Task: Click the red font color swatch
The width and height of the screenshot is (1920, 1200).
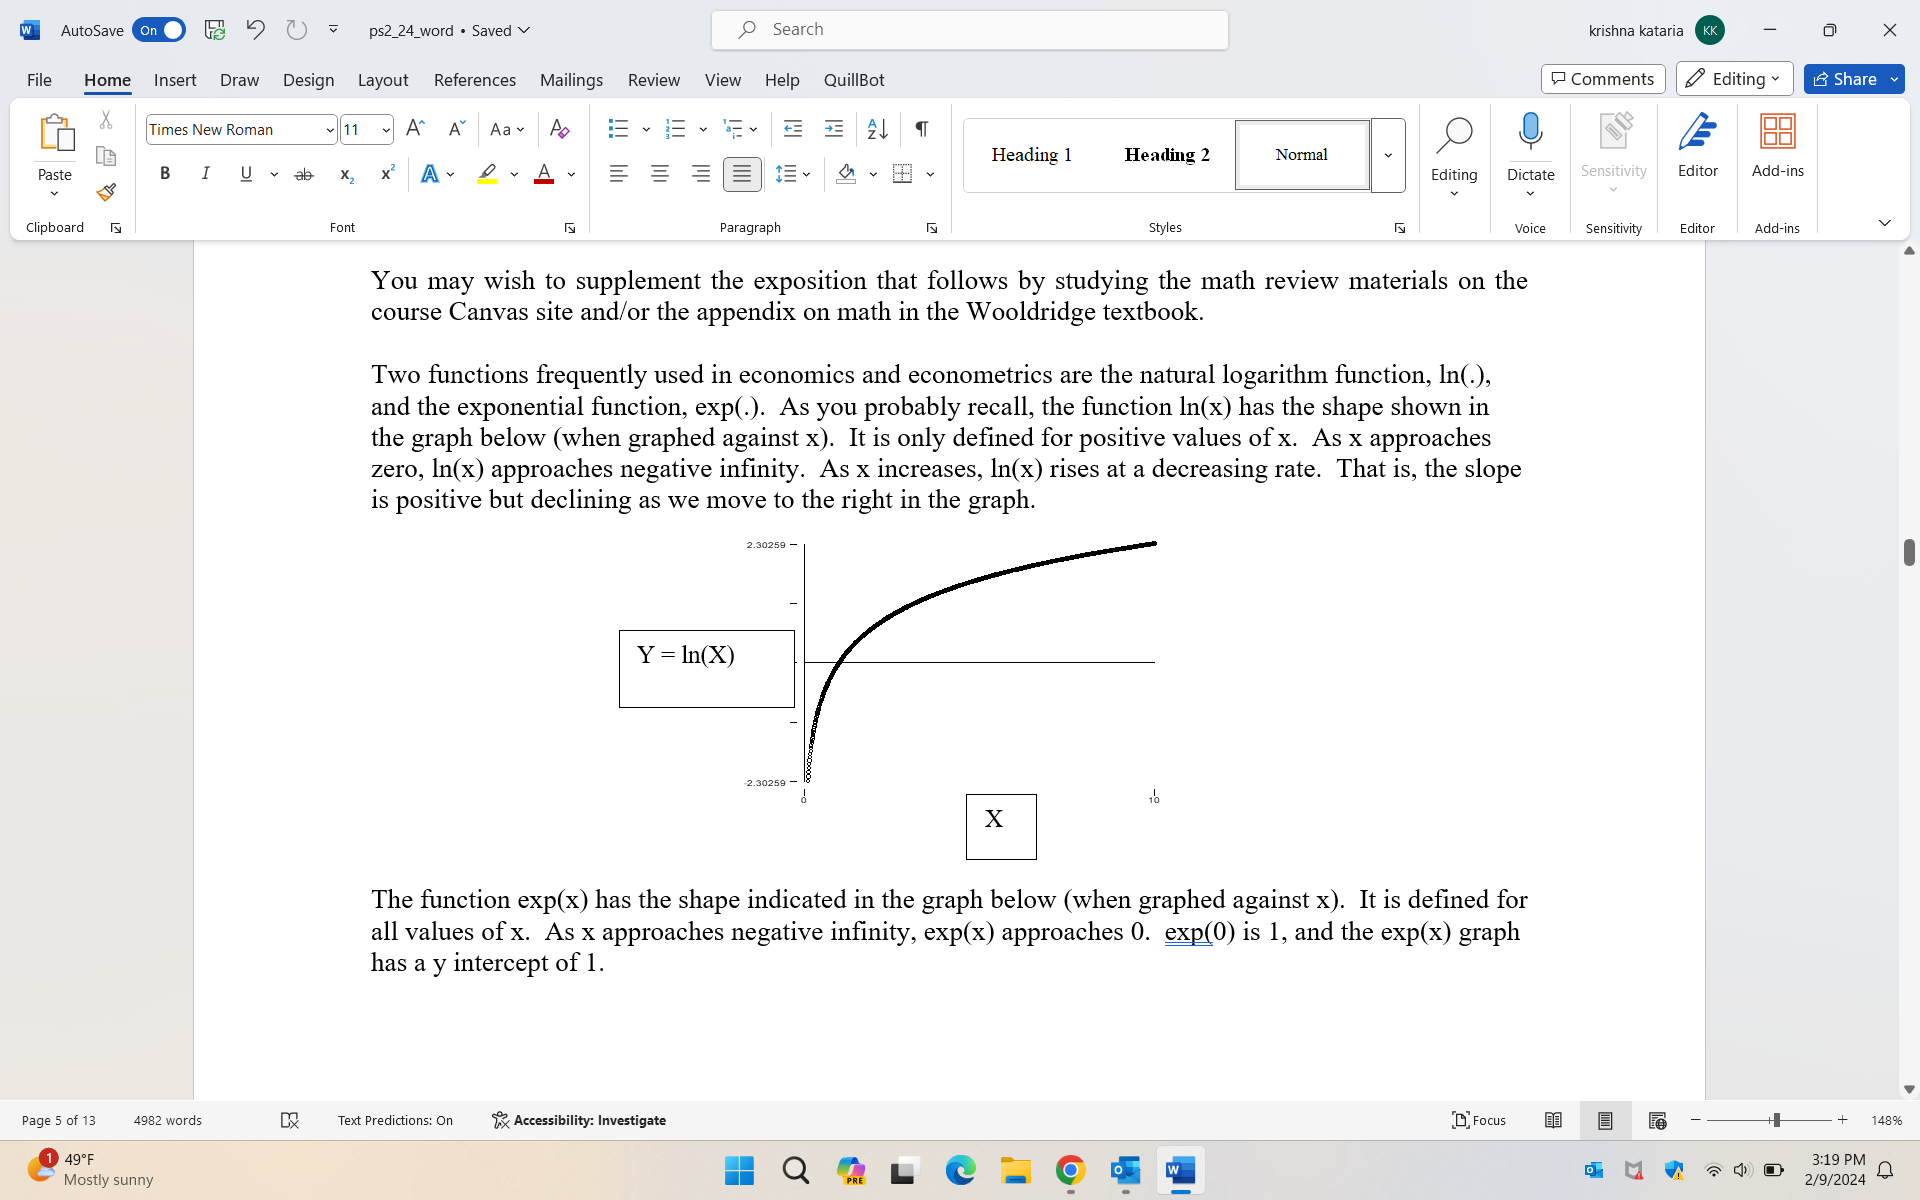Action: click(544, 174)
